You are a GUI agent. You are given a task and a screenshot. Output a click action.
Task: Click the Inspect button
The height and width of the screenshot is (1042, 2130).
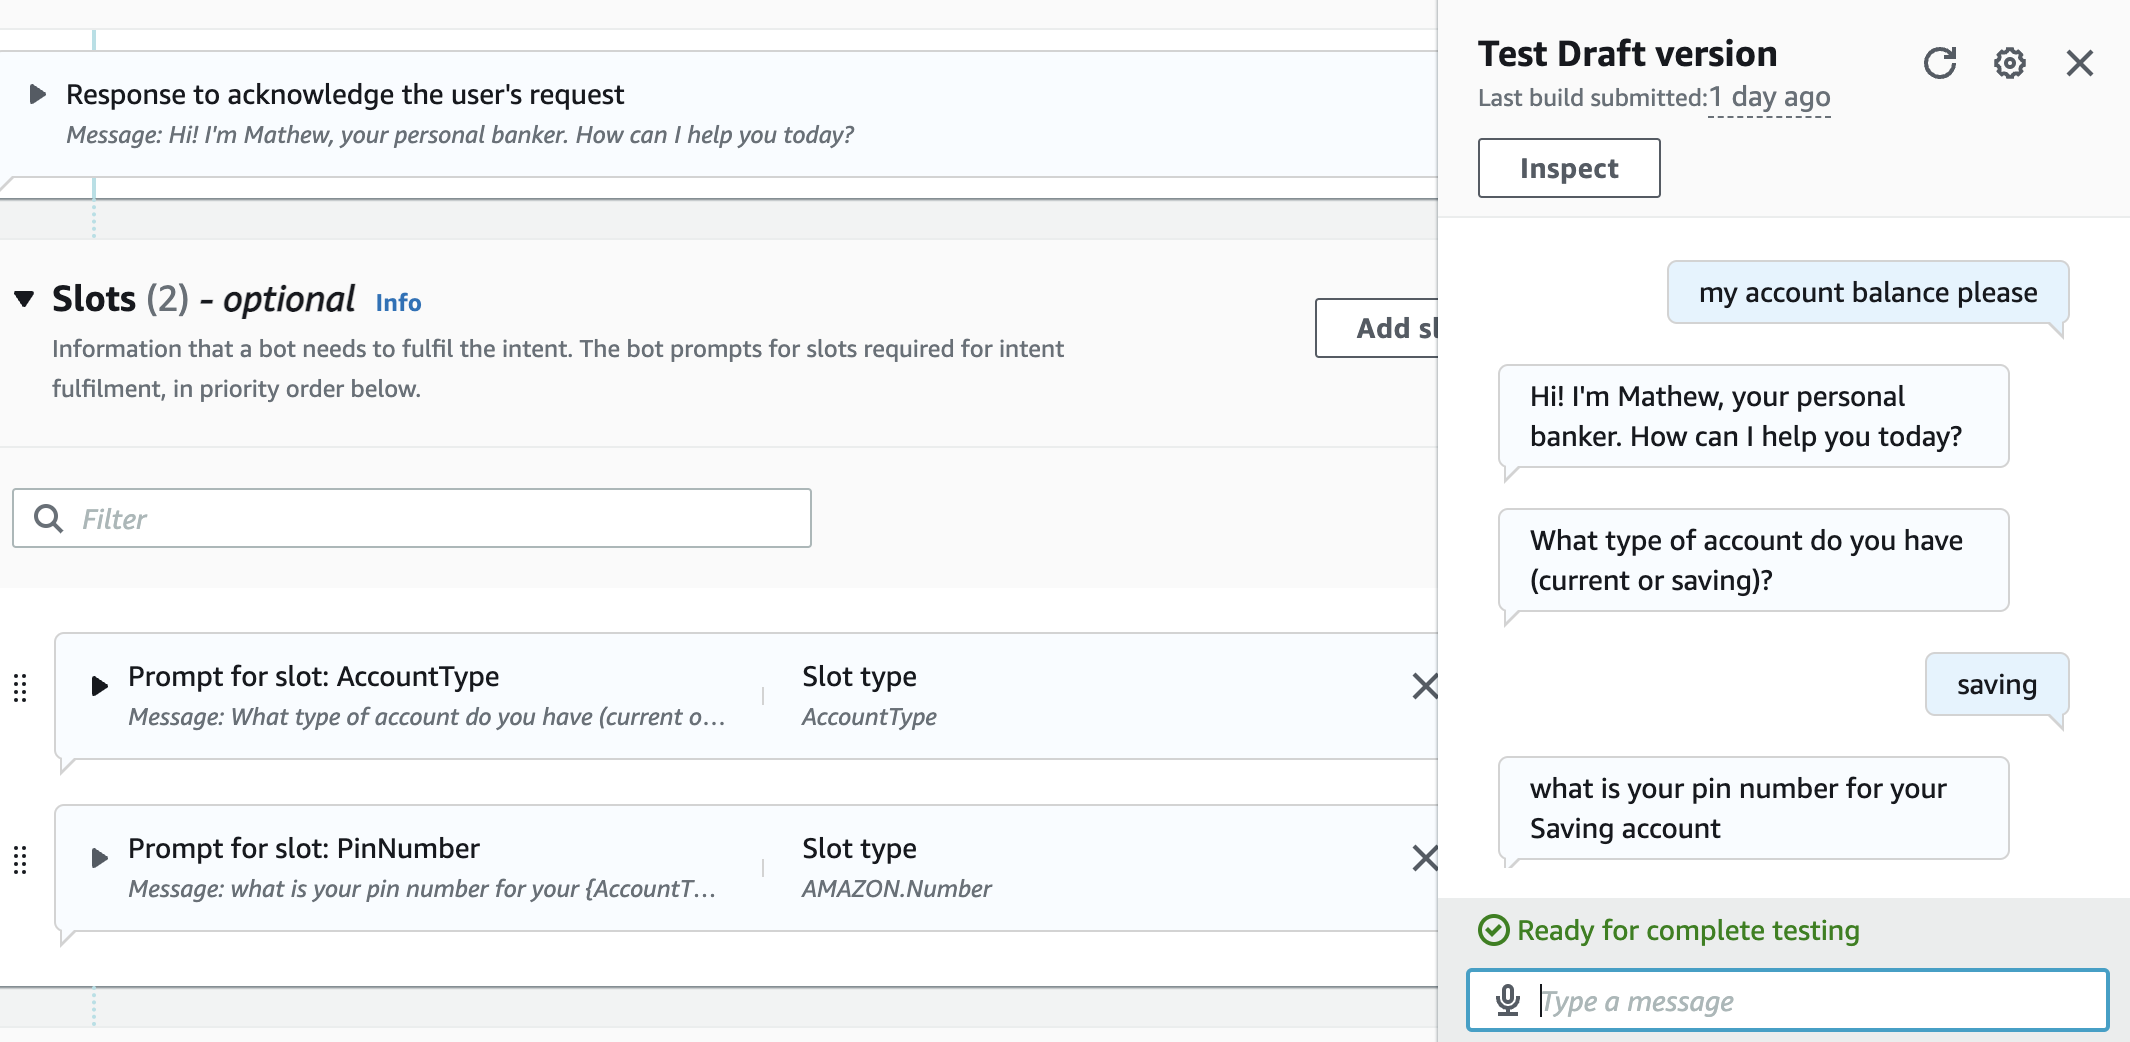point(1568,168)
